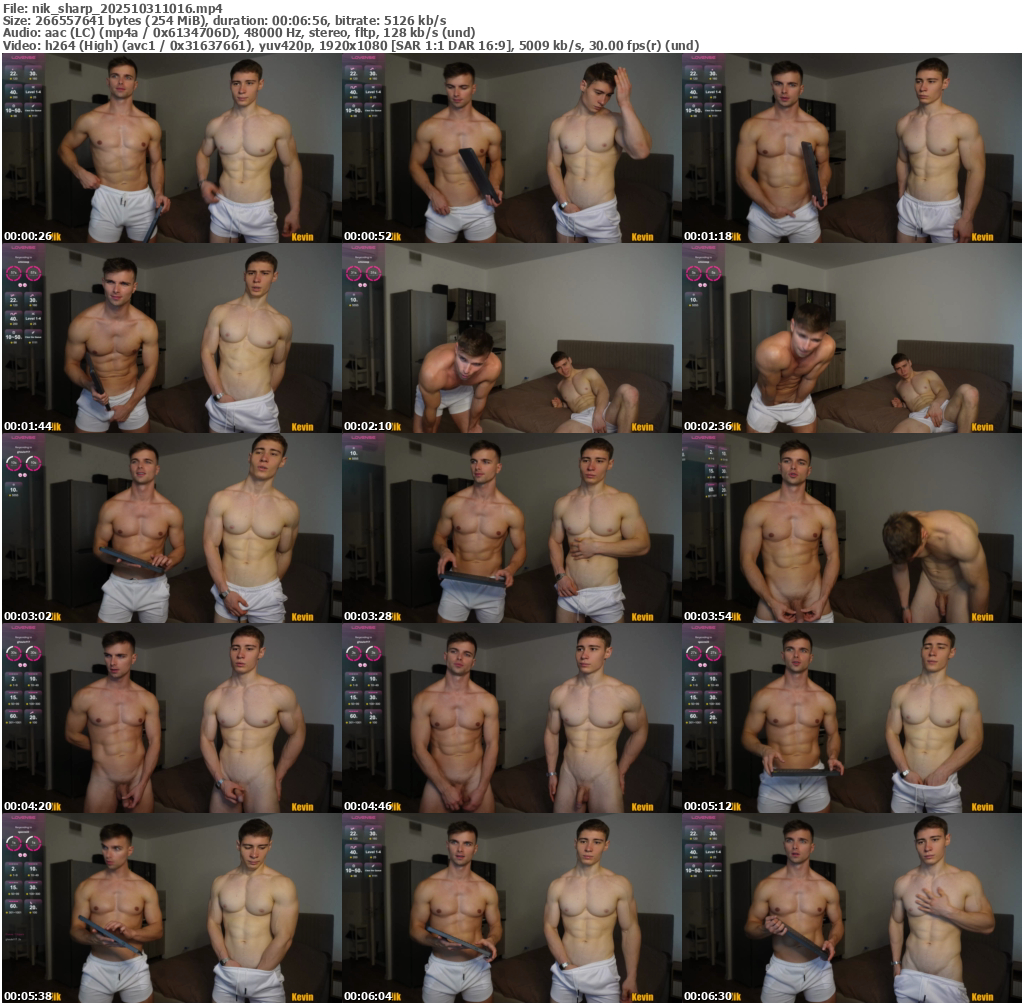This screenshot has width=1024, height=1003.
Task: Click the 00:05:12 thumbnail
Action: (851, 718)
